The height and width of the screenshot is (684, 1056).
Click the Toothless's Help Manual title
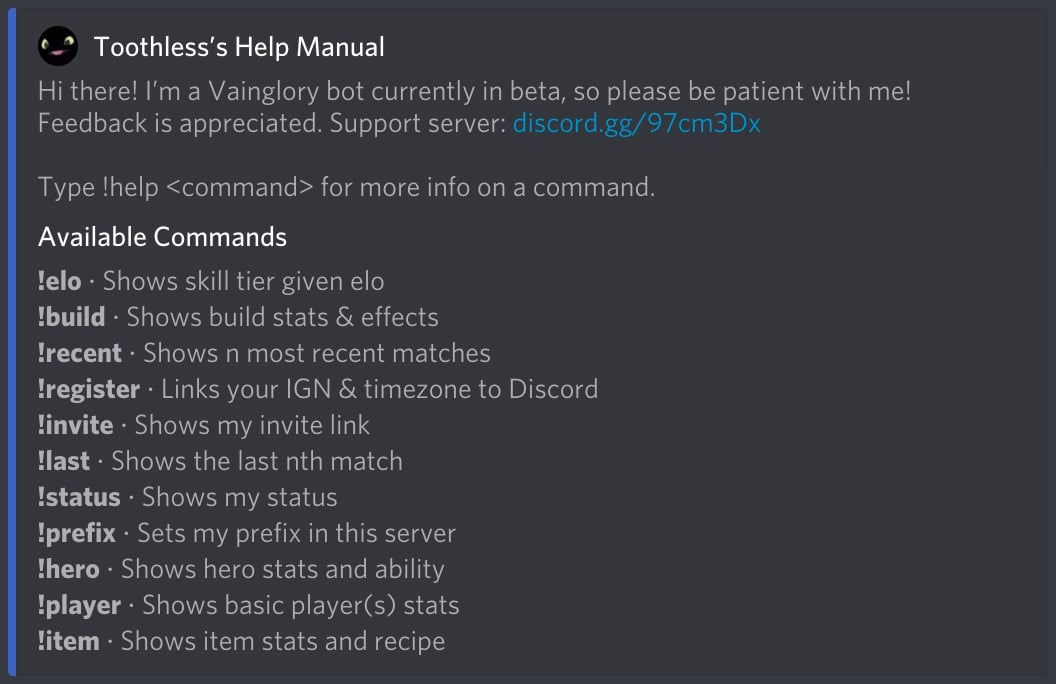click(238, 45)
